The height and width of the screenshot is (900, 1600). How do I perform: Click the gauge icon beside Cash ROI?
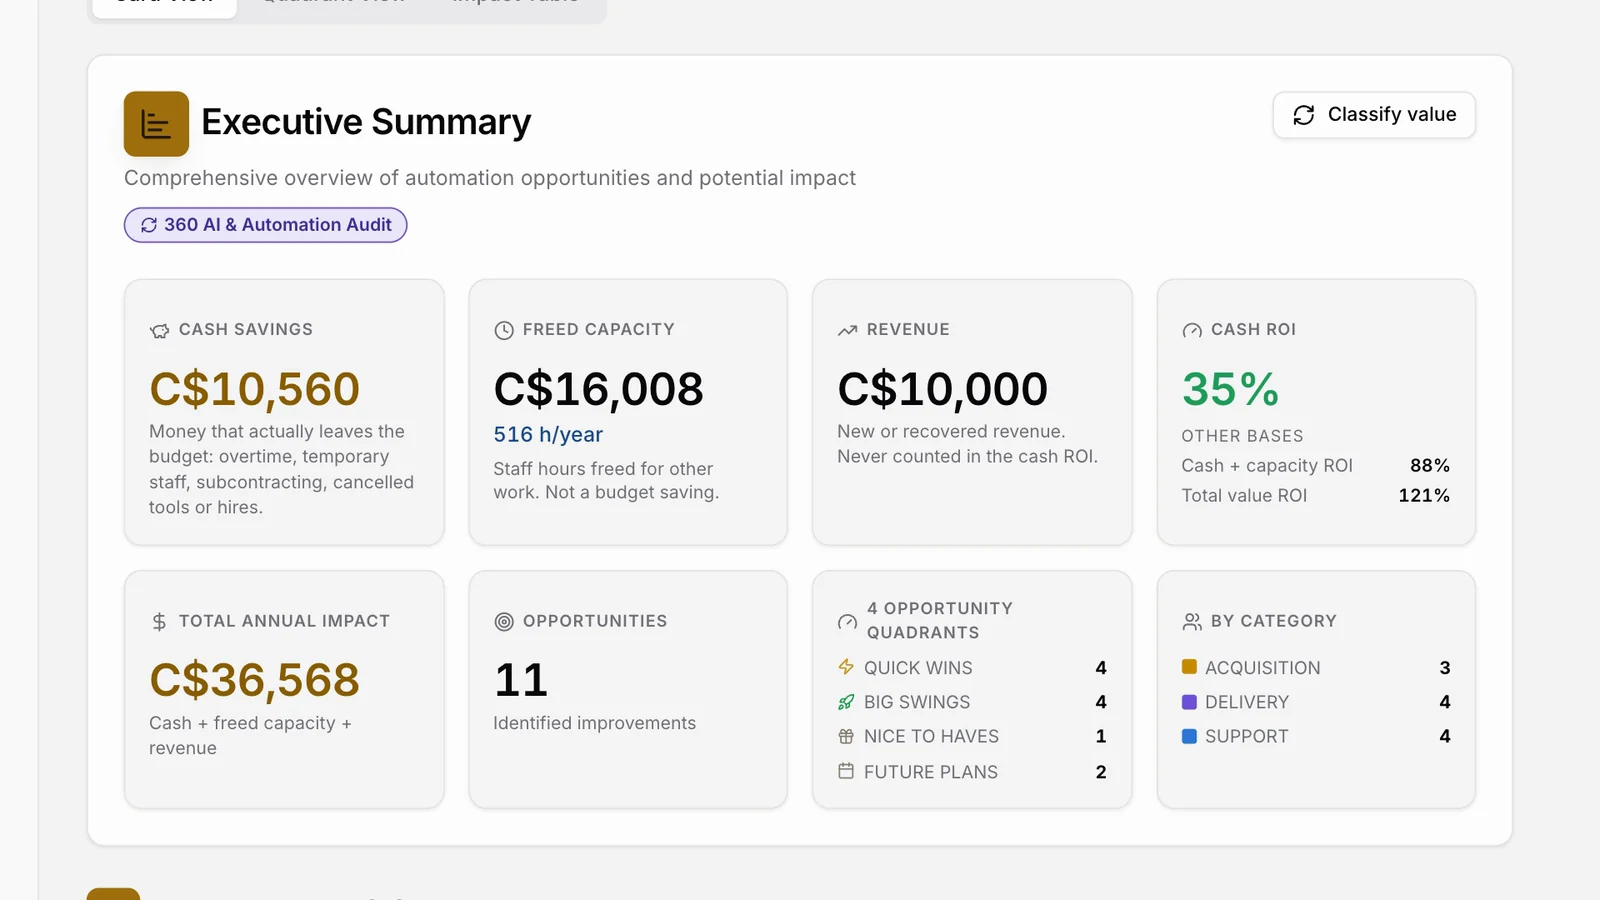pos(1192,330)
